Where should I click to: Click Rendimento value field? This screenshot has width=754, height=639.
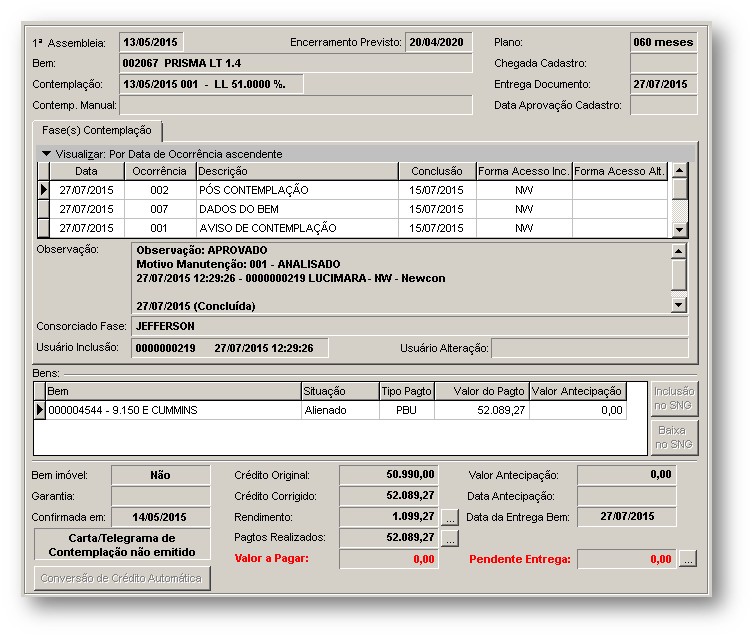(389, 517)
